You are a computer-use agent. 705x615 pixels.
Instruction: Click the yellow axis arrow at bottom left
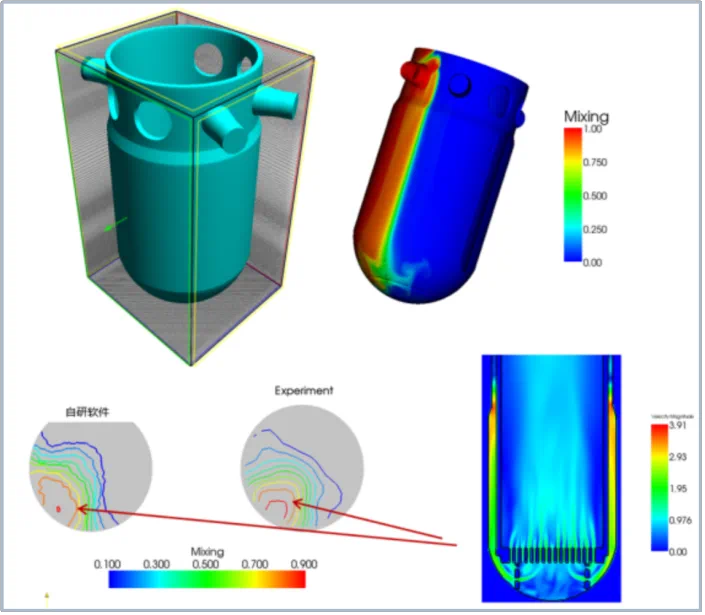tap(47, 600)
